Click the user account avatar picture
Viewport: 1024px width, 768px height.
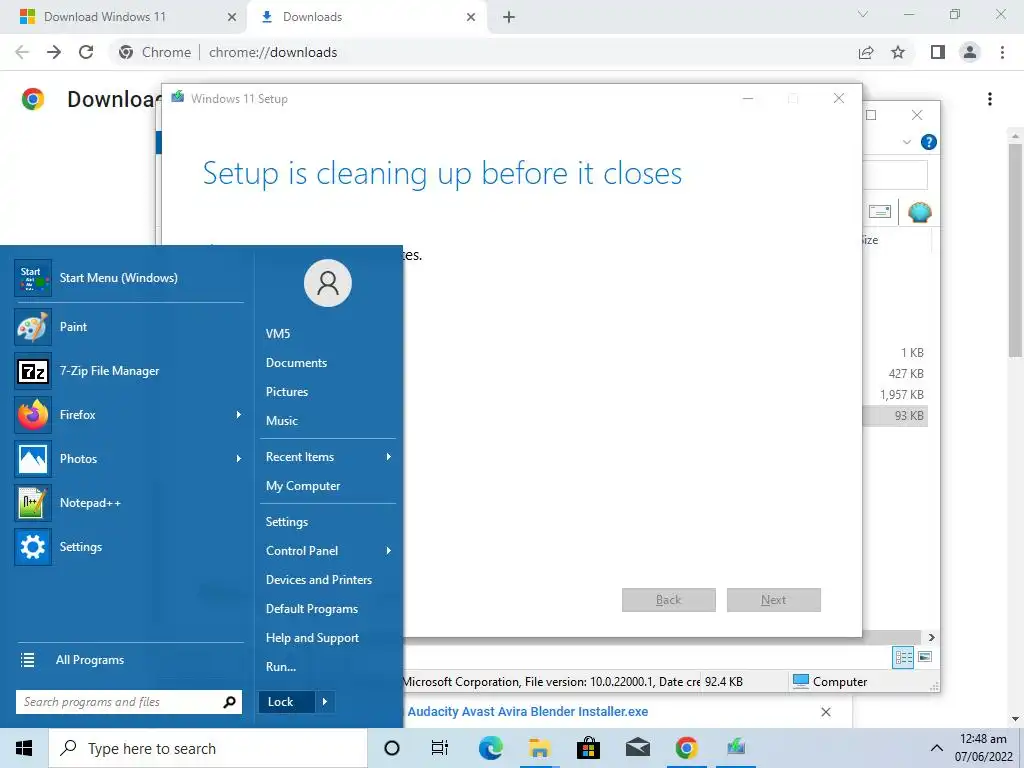(x=328, y=283)
